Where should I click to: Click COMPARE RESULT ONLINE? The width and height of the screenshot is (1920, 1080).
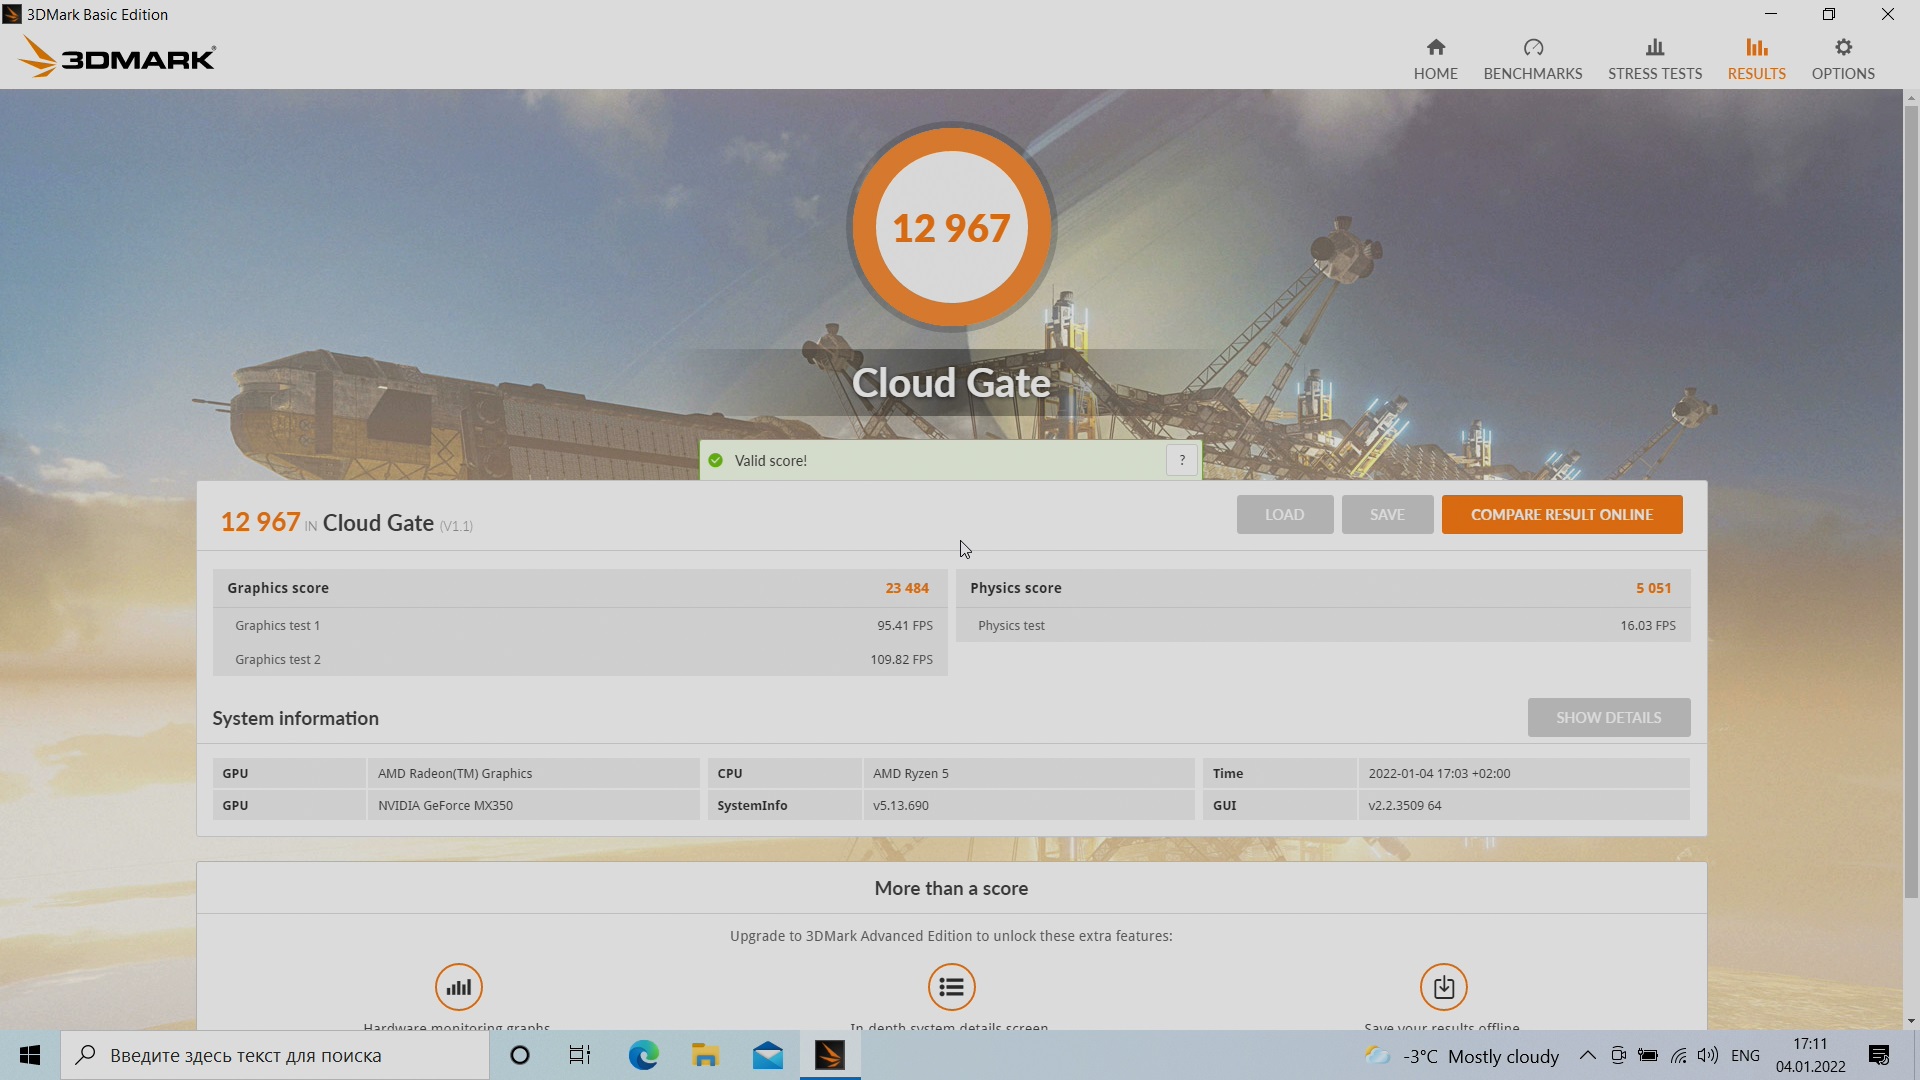pos(1561,514)
